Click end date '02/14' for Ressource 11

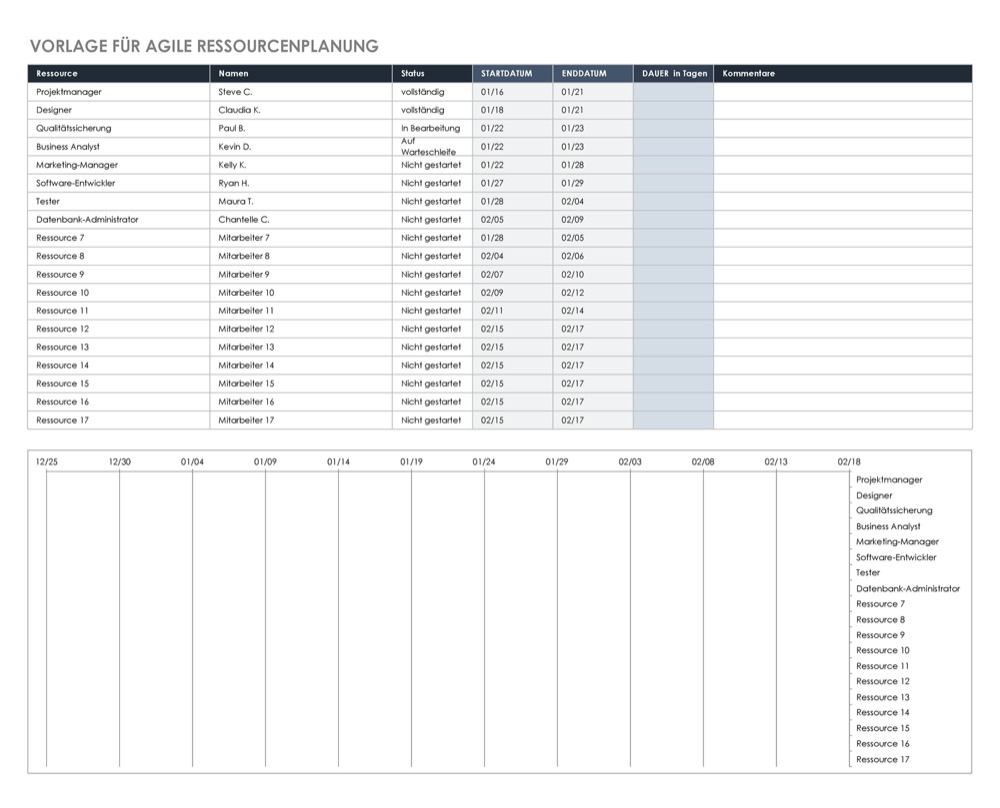(593, 311)
